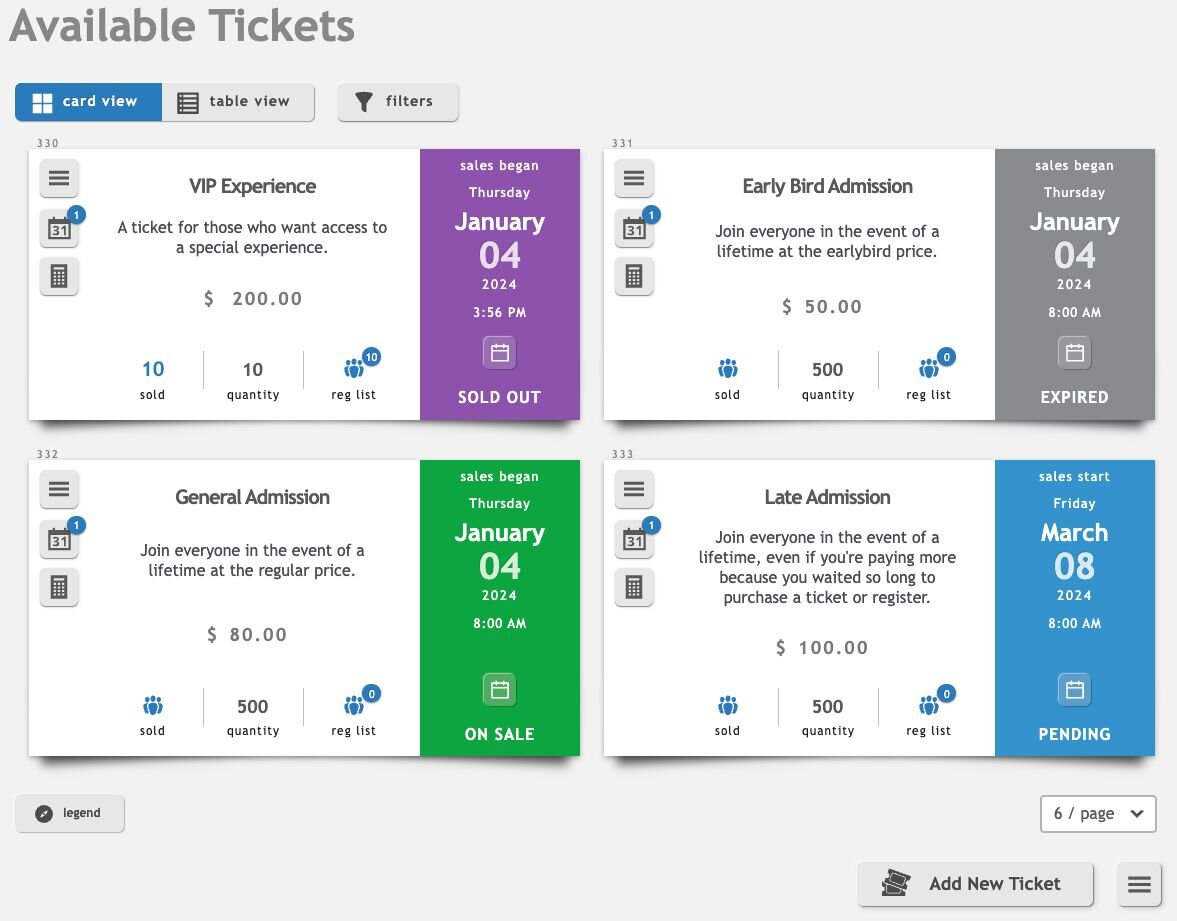Click the Early Bird Admission title
1177x921 pixels.
[x=827, y=186]
